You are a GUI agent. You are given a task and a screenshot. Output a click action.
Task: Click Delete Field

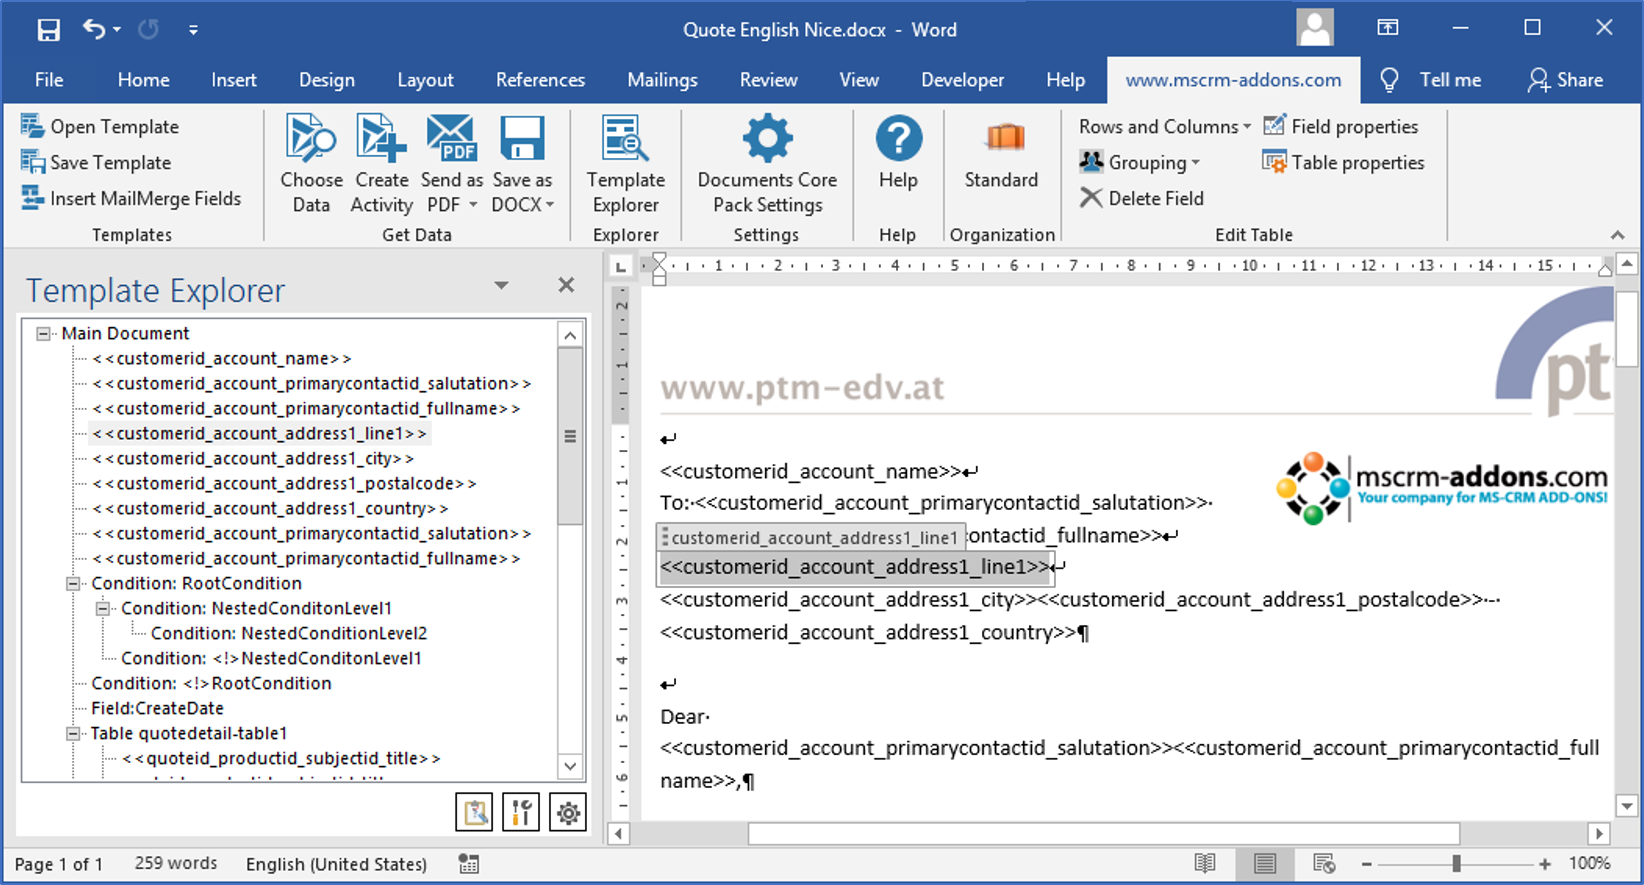click(x=1141, y=199)
